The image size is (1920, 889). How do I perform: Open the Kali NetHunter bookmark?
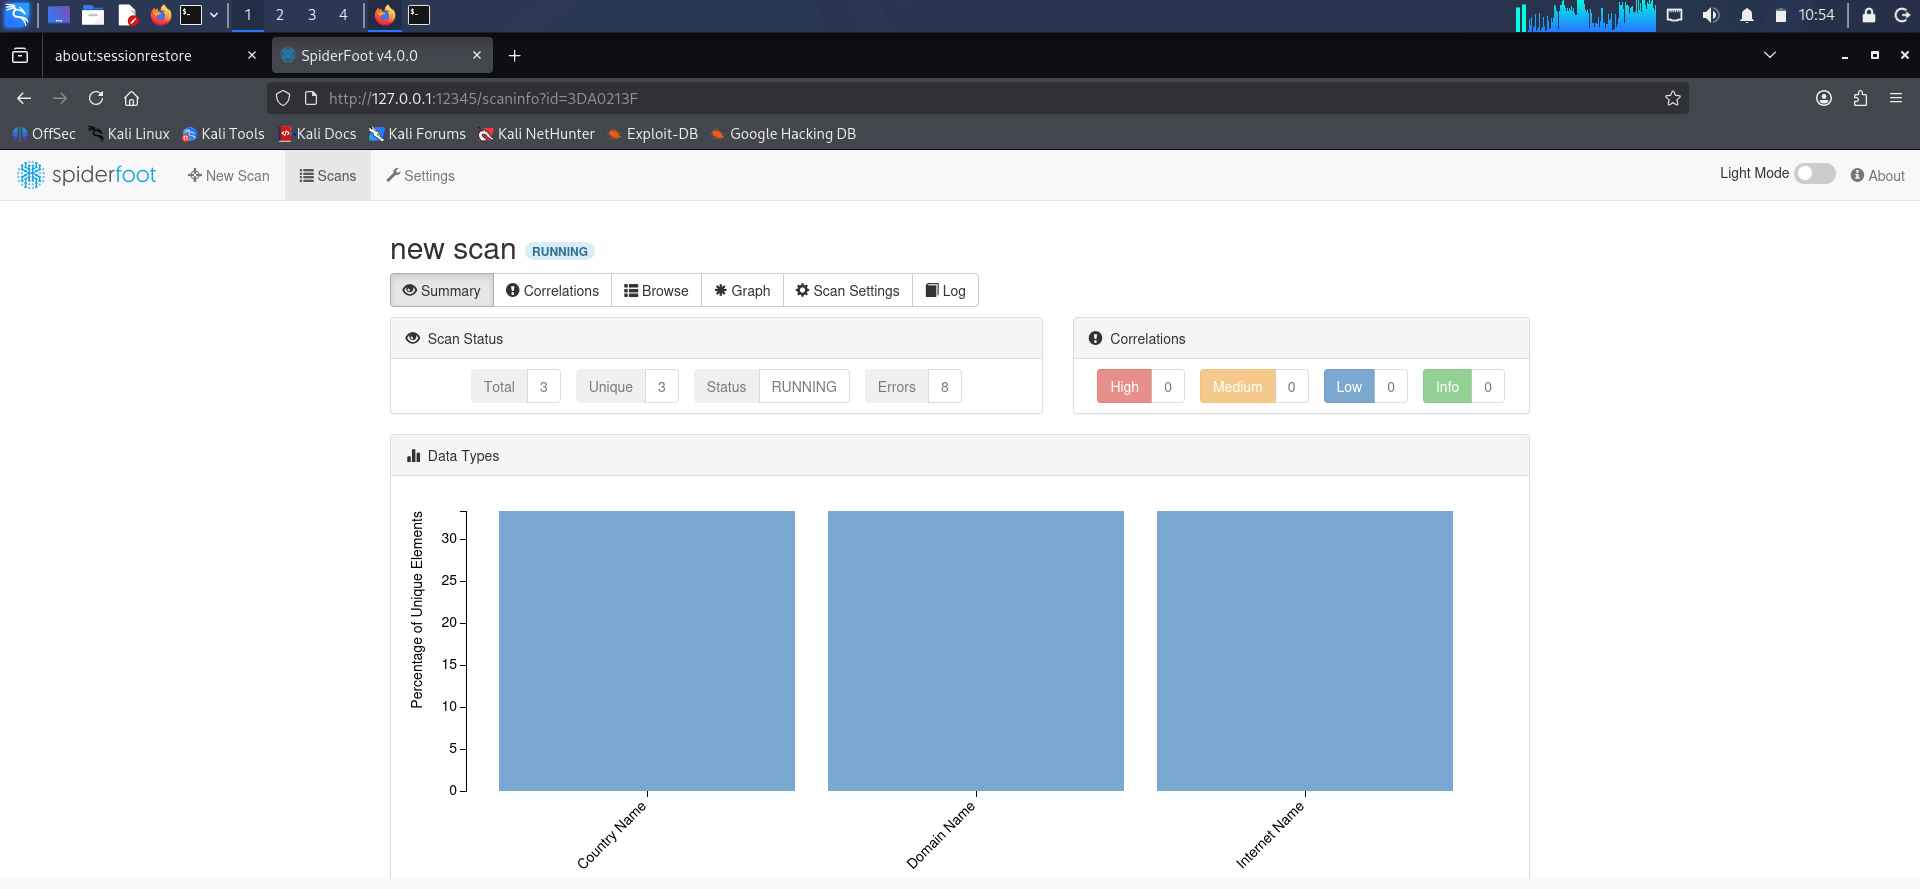536,134
